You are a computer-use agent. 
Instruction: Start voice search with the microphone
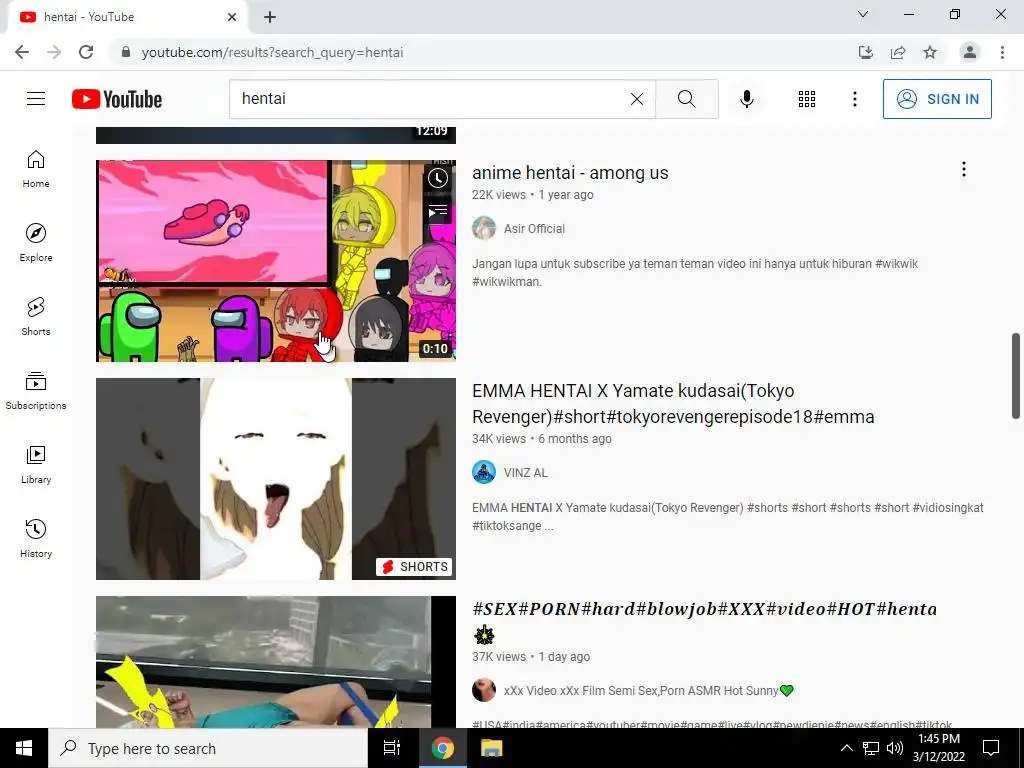[x=747, y=99]
